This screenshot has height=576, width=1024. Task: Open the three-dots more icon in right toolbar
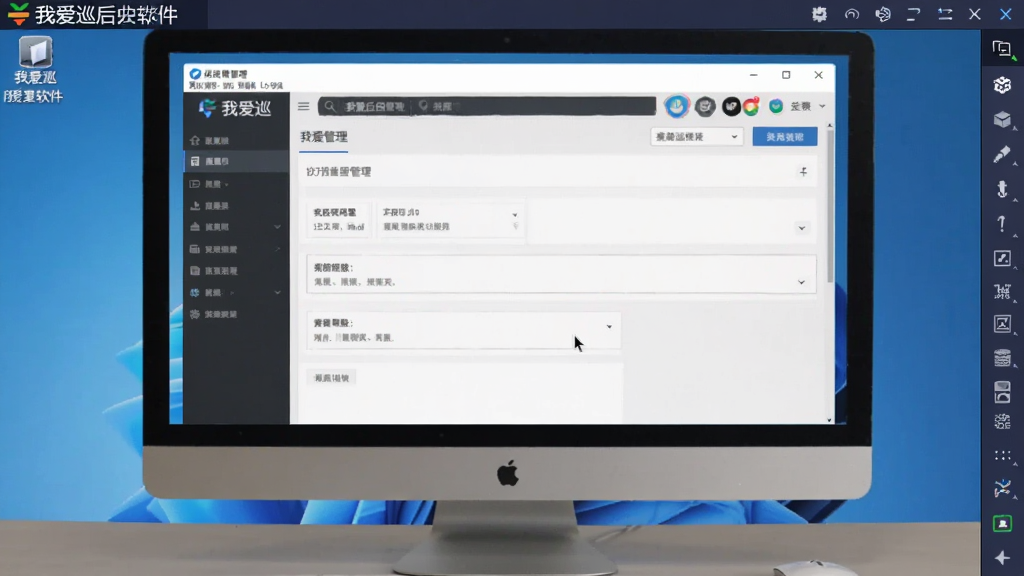(x=1002, y=455)
